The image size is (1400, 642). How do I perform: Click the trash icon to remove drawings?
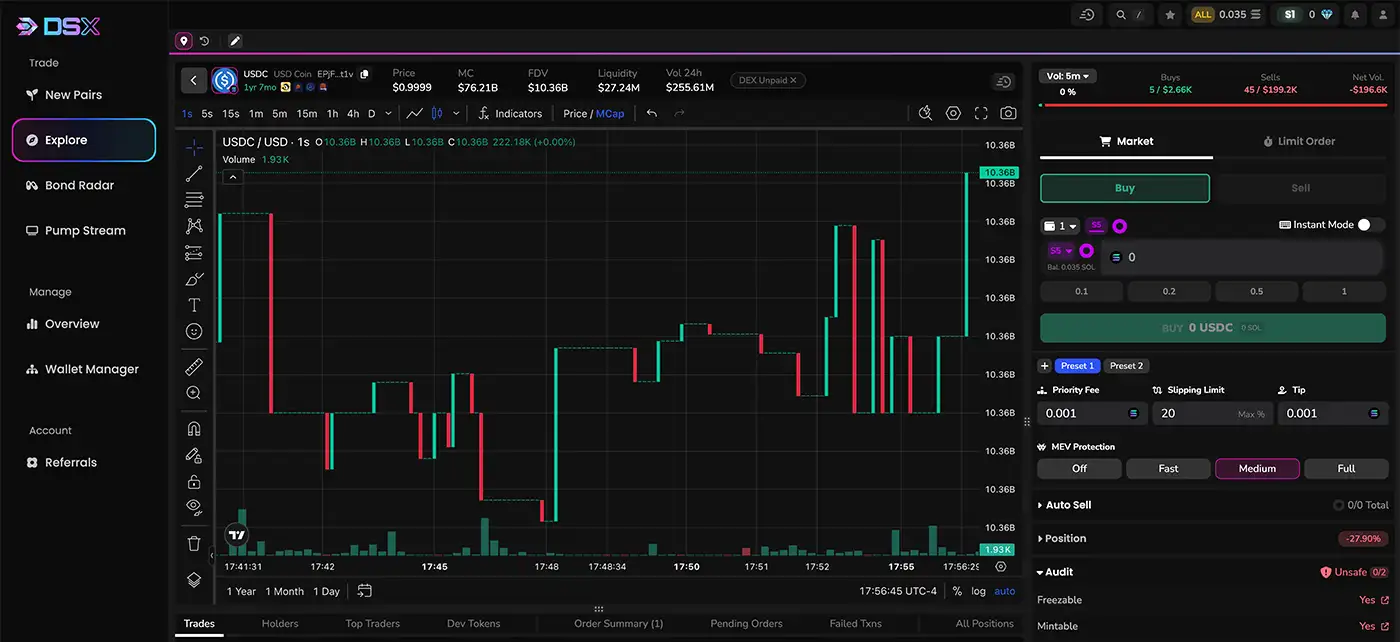click(194, 544)
